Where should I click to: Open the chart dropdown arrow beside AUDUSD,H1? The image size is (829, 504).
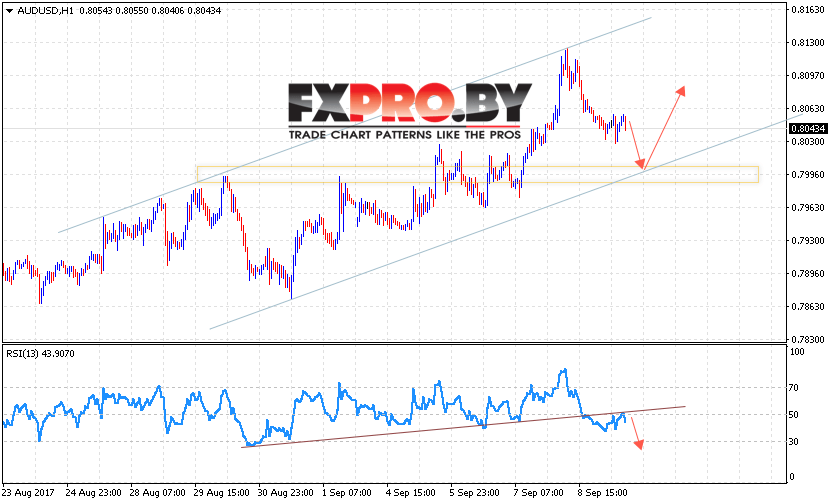click(9, 11)
